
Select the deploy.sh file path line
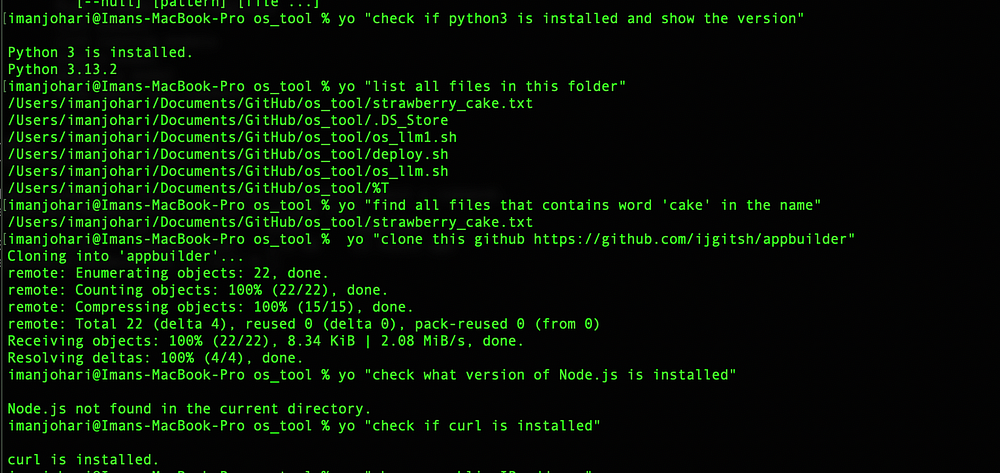pos(228,154)
